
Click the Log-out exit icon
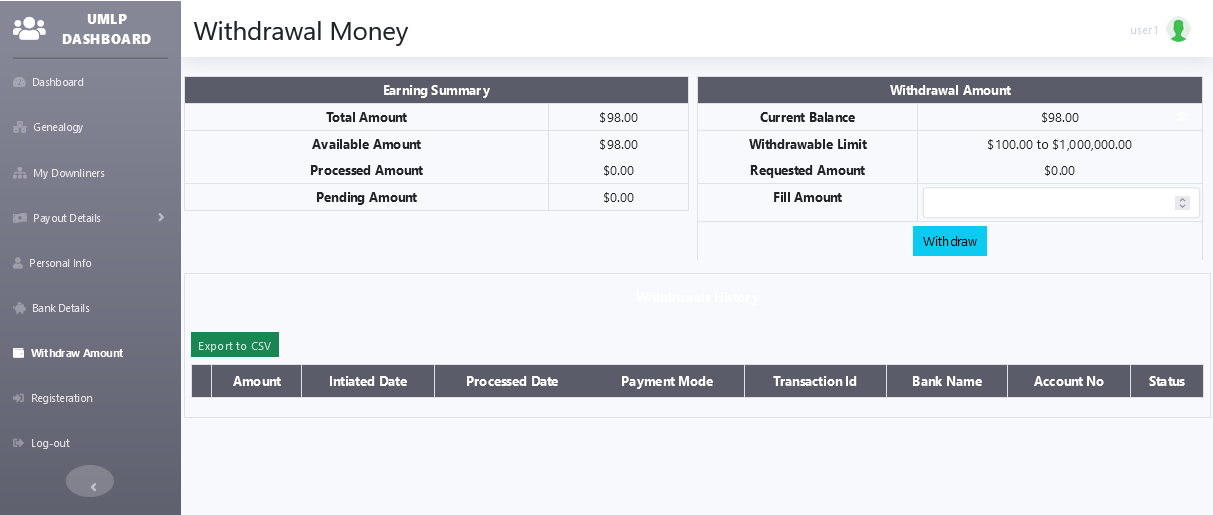(19, 443)
